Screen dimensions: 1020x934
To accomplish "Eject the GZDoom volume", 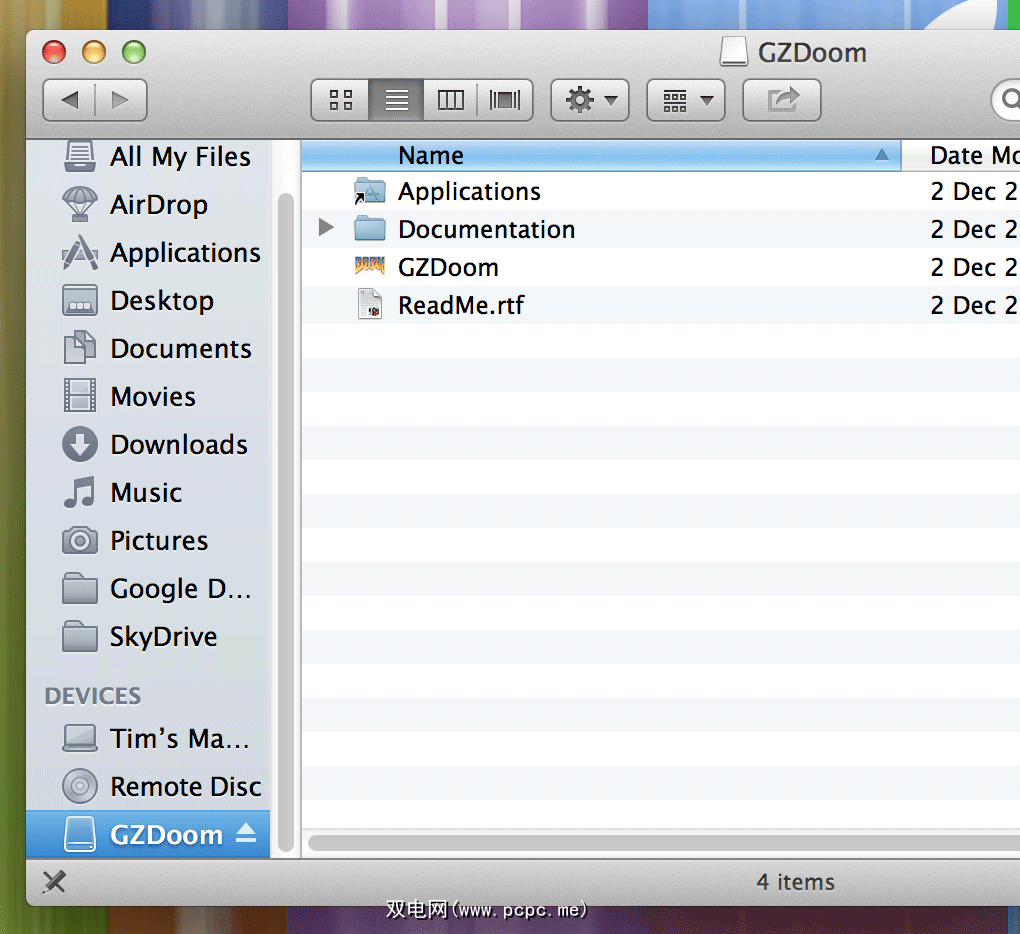I will 246,833.
